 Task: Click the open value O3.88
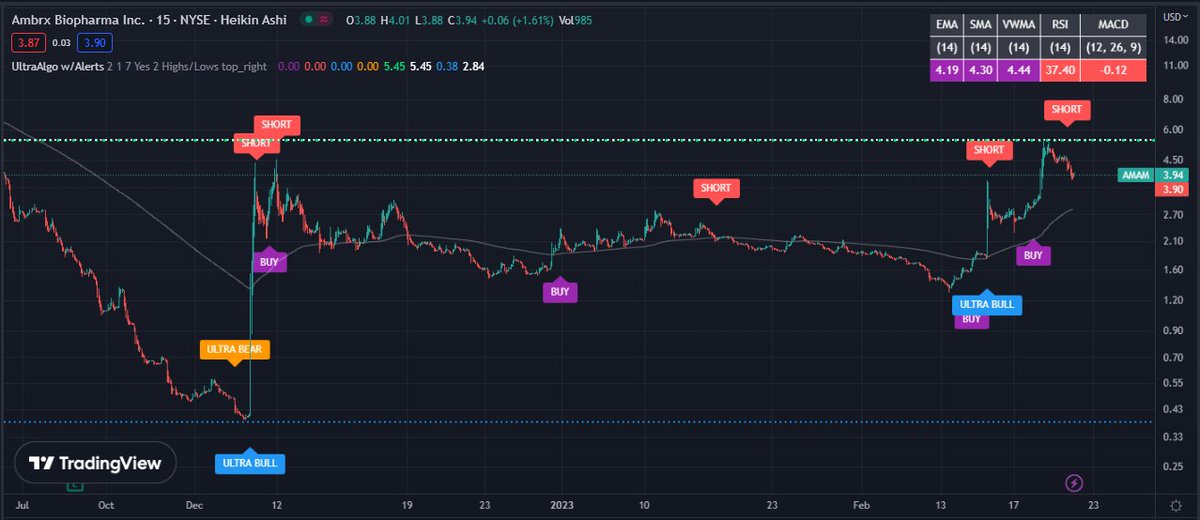point(362,19)
